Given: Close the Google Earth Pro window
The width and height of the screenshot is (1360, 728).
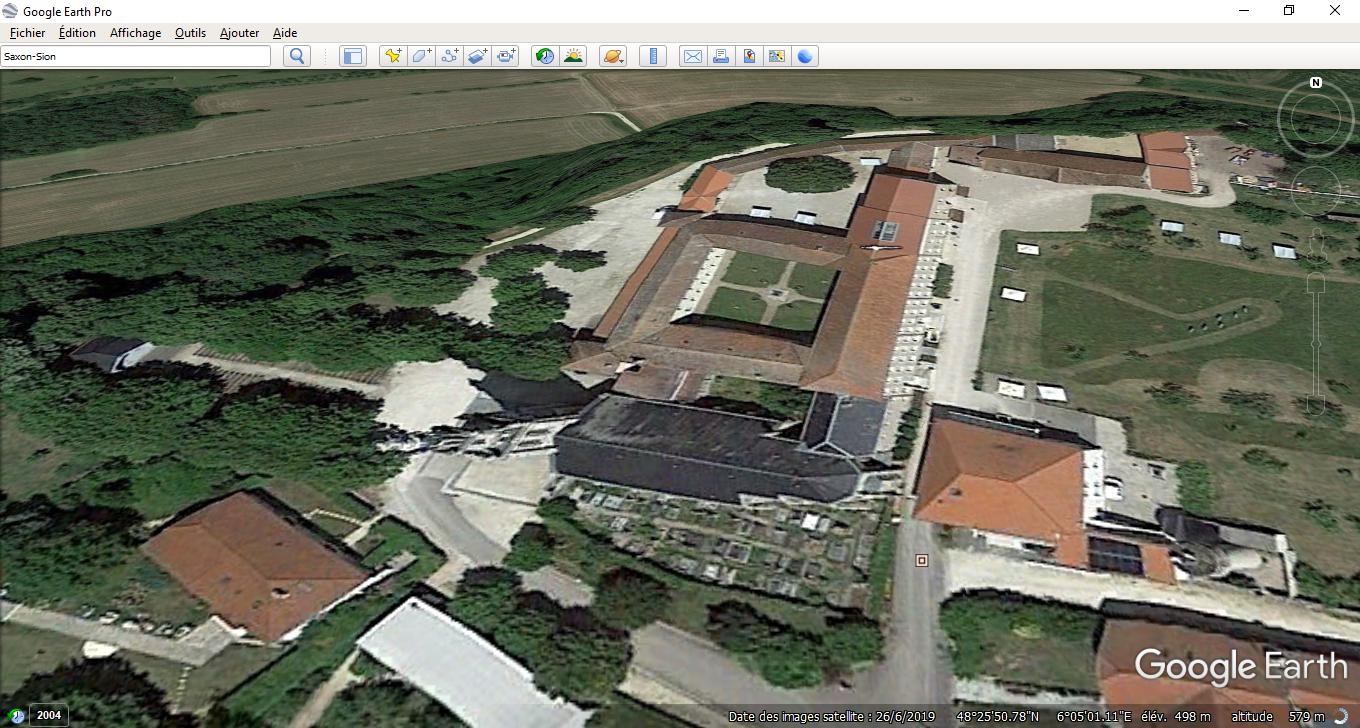Looking at the screenshot, I should click(1335, 11).
